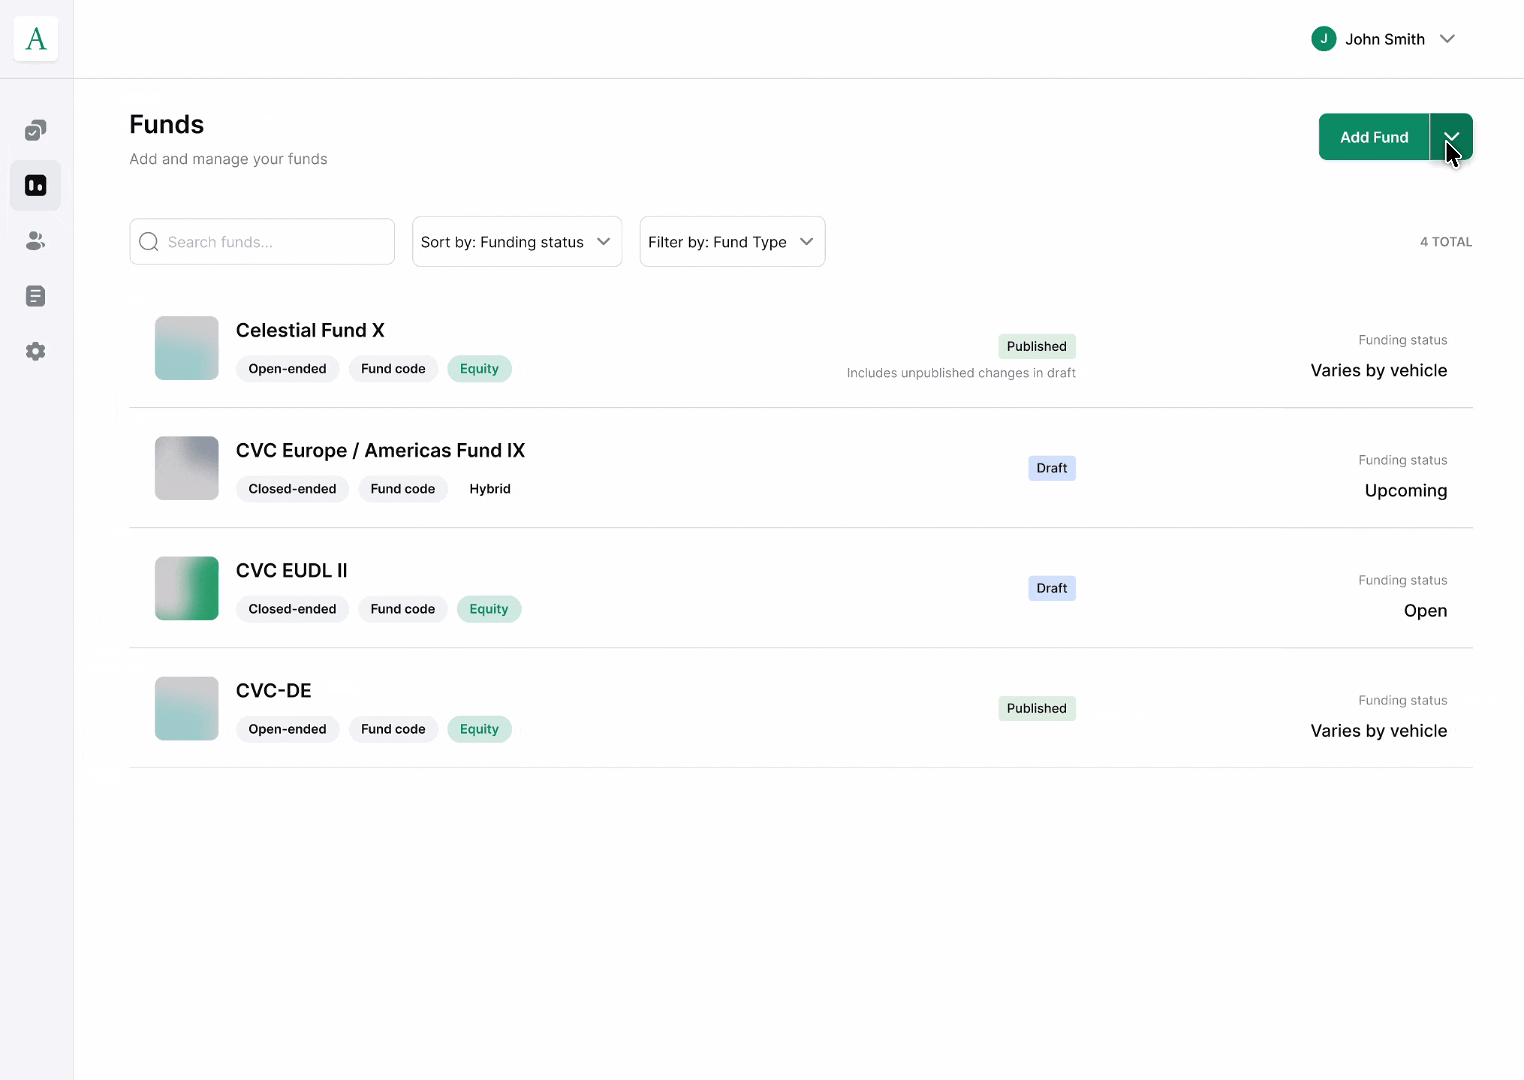Click the CVC Europe / Americas Fund IX title
Screen dimensions: 1524x1080
click(x=380, y=450)
